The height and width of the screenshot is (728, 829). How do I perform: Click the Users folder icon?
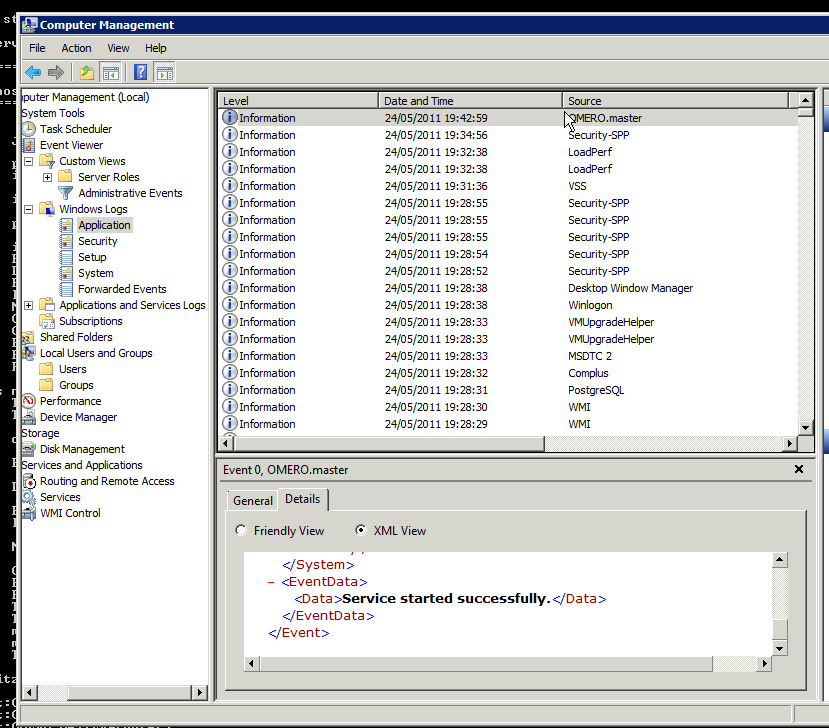pyautogui.click(x=47, y=369)
